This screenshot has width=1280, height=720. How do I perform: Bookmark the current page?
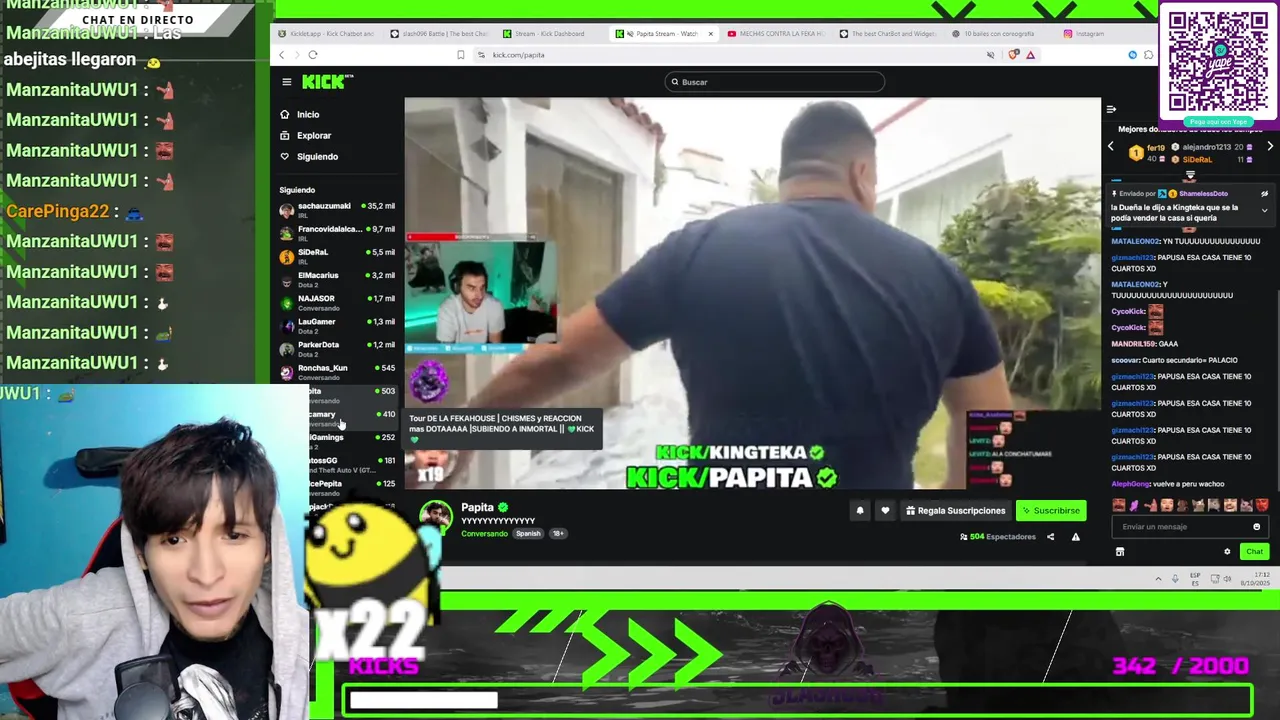(460, 55)
